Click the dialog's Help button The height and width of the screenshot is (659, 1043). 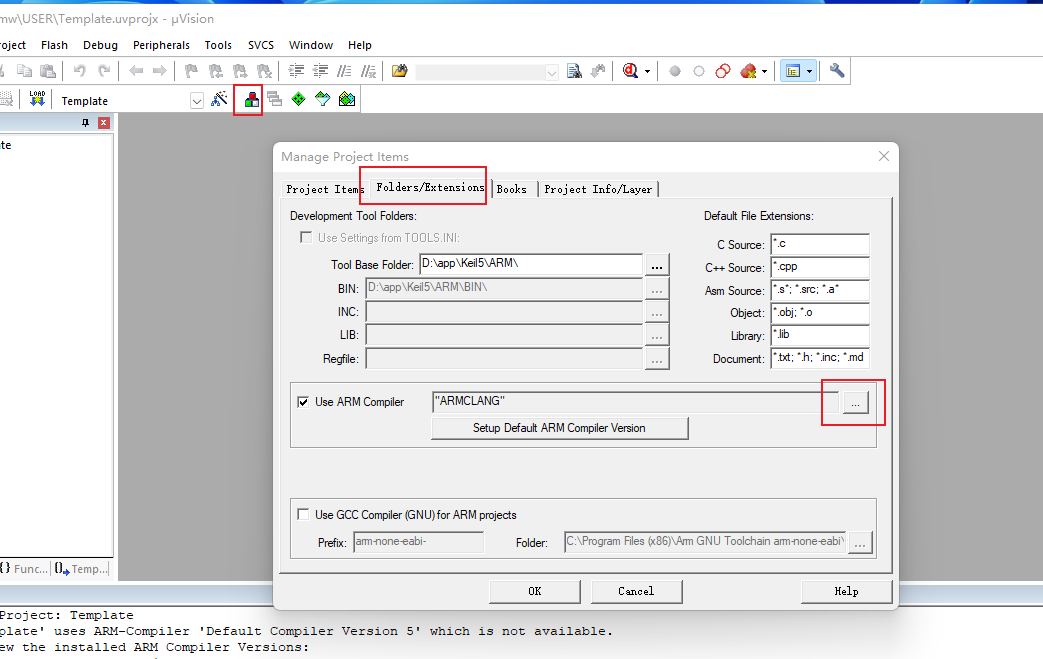click(847, 591)
